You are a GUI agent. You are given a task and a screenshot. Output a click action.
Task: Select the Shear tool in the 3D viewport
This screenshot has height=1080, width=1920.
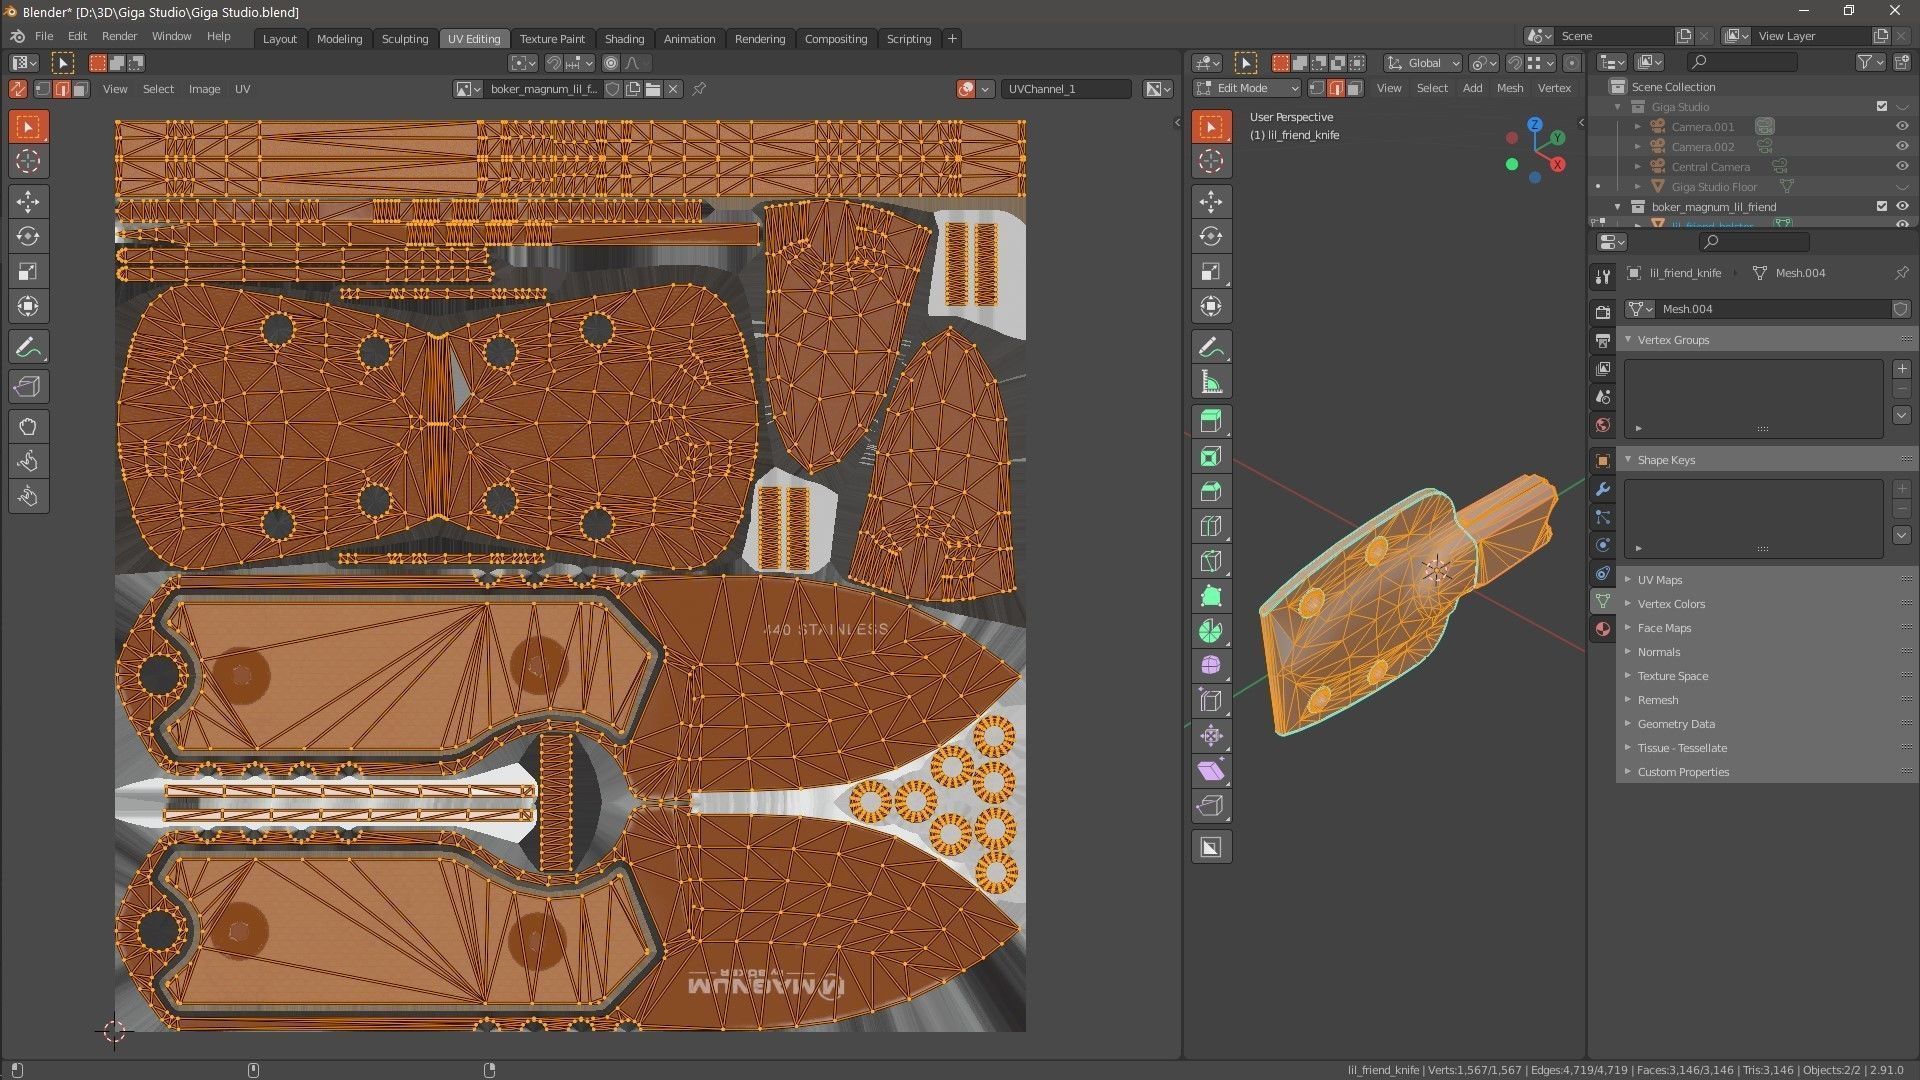(1211, 771)
